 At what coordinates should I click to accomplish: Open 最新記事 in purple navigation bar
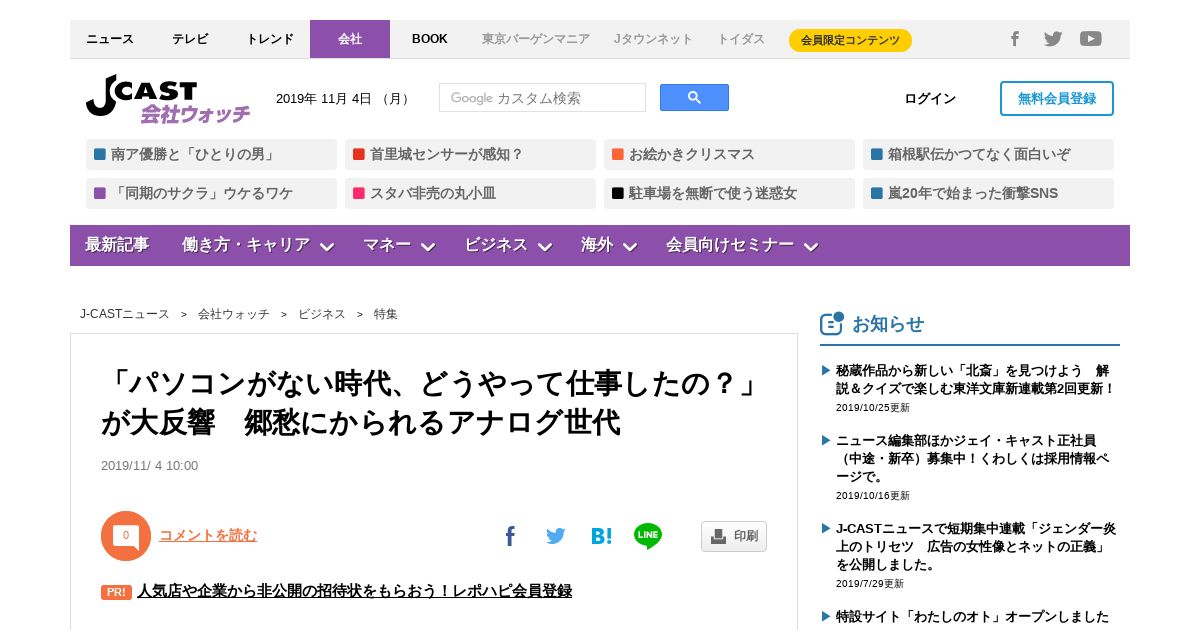[x=117, y=245]
